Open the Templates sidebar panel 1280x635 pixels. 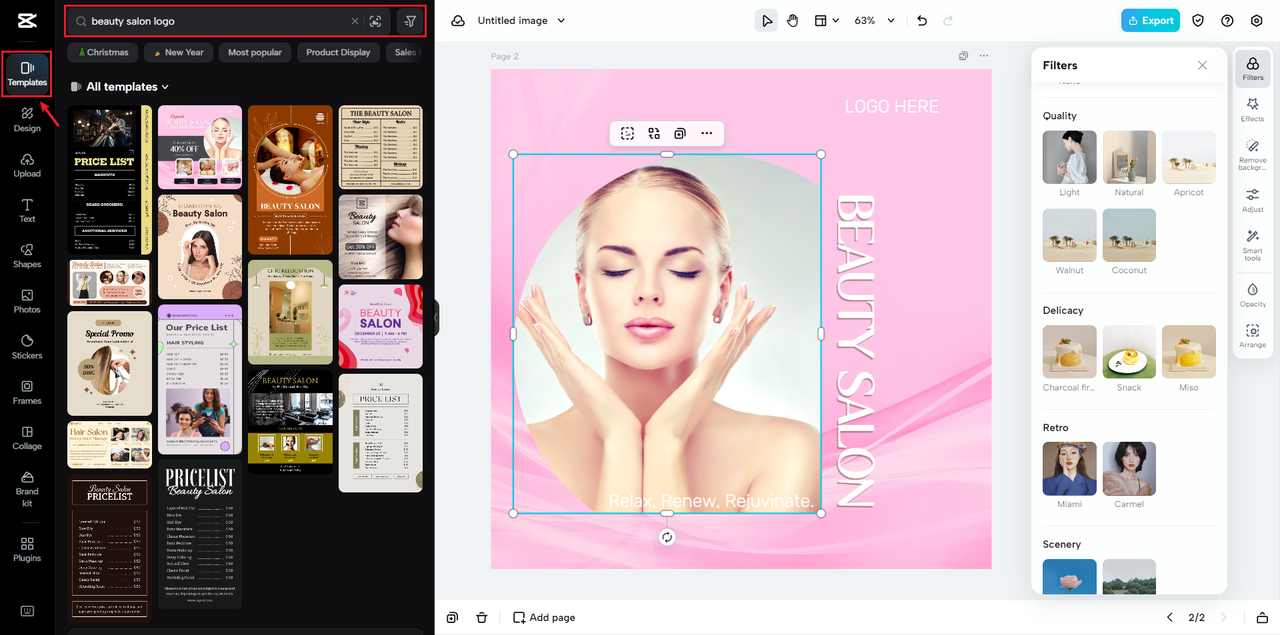(27, 74)
